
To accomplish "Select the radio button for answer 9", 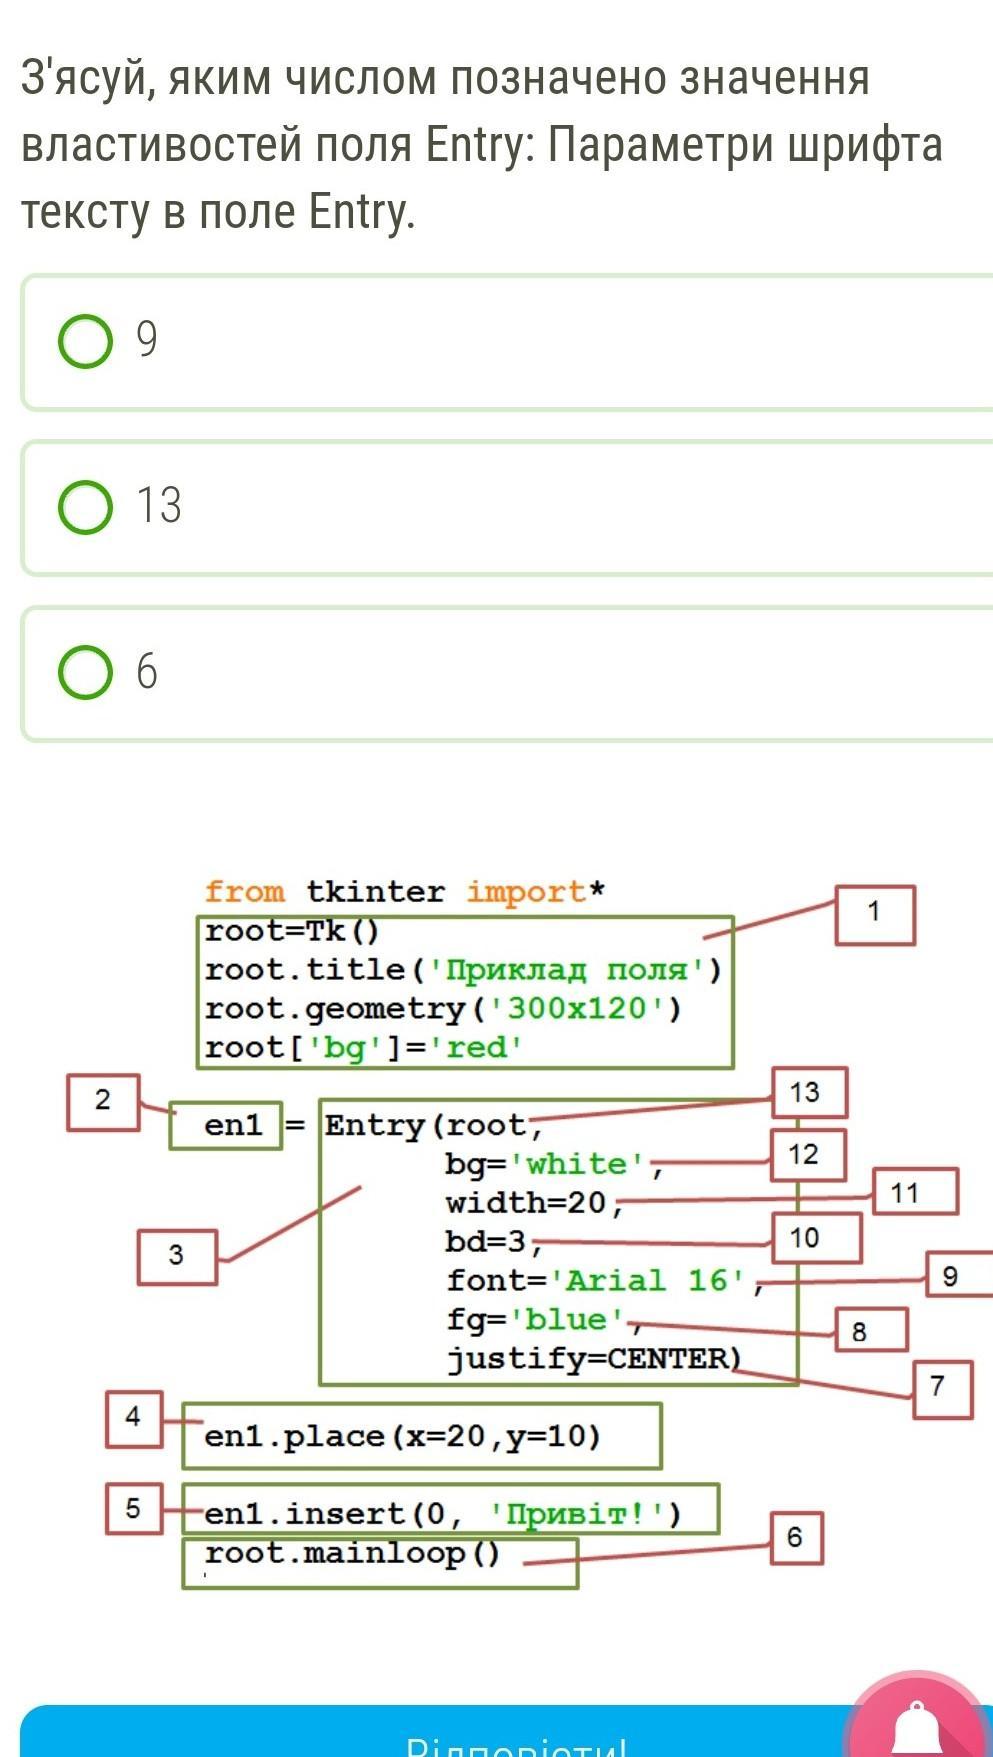I will tap(85, 342).
